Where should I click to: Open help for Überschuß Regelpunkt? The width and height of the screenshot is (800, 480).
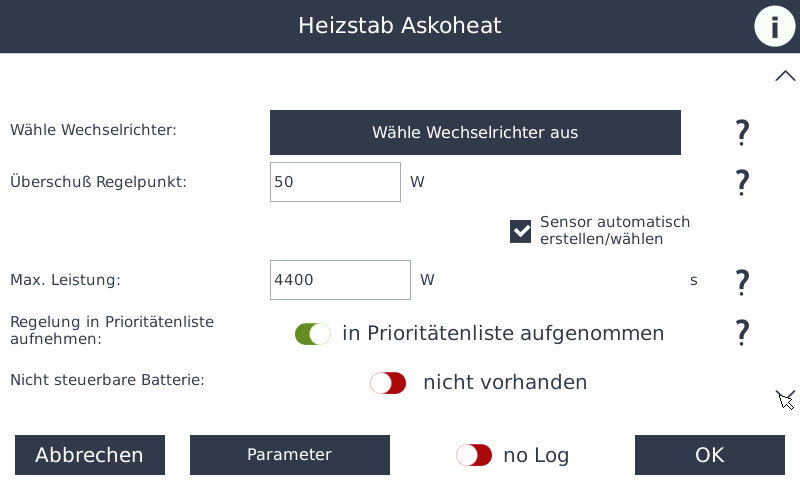point(742,182)
